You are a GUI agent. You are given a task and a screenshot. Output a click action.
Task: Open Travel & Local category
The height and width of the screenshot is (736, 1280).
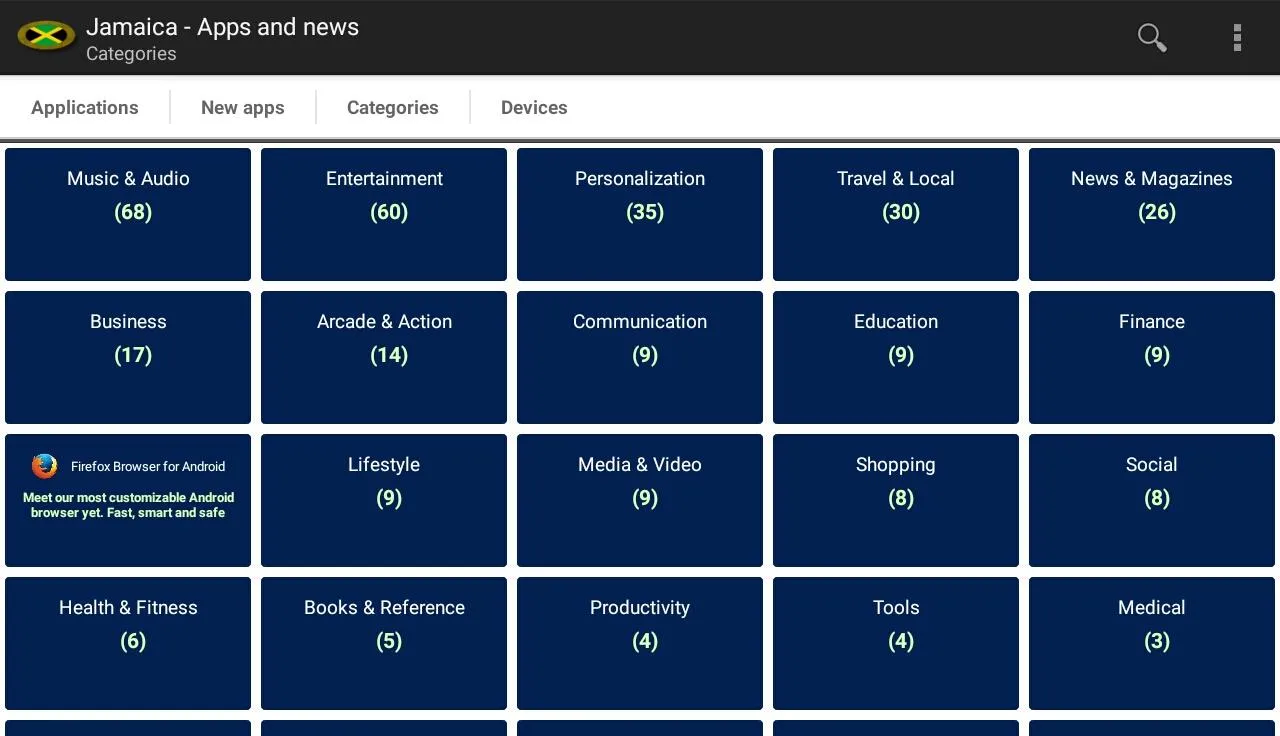tap(896, 214)
